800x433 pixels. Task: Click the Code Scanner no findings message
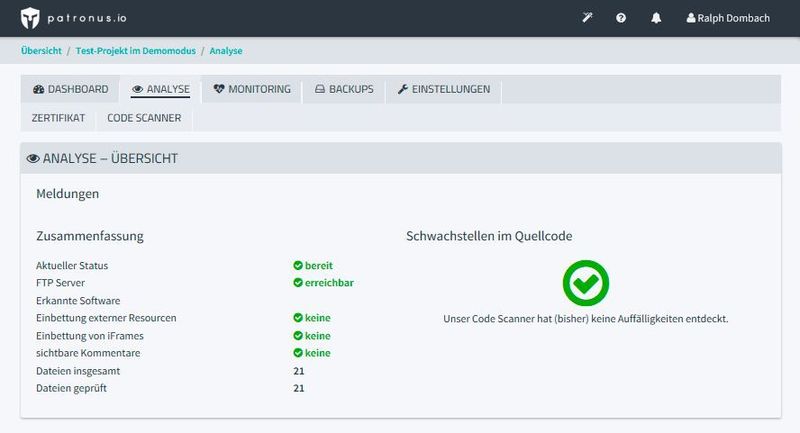(x=586, y=319)
